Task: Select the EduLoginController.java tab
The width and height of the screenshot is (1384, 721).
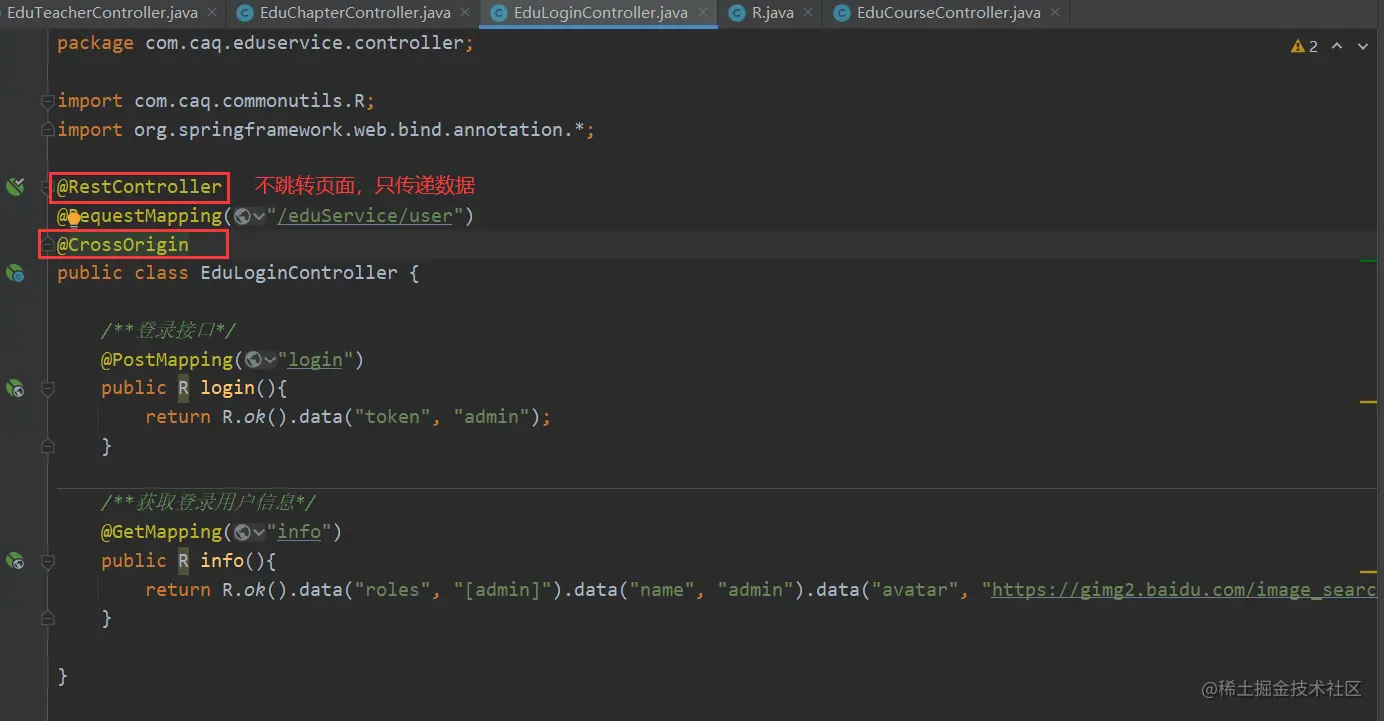Action: tap(600, 13)
